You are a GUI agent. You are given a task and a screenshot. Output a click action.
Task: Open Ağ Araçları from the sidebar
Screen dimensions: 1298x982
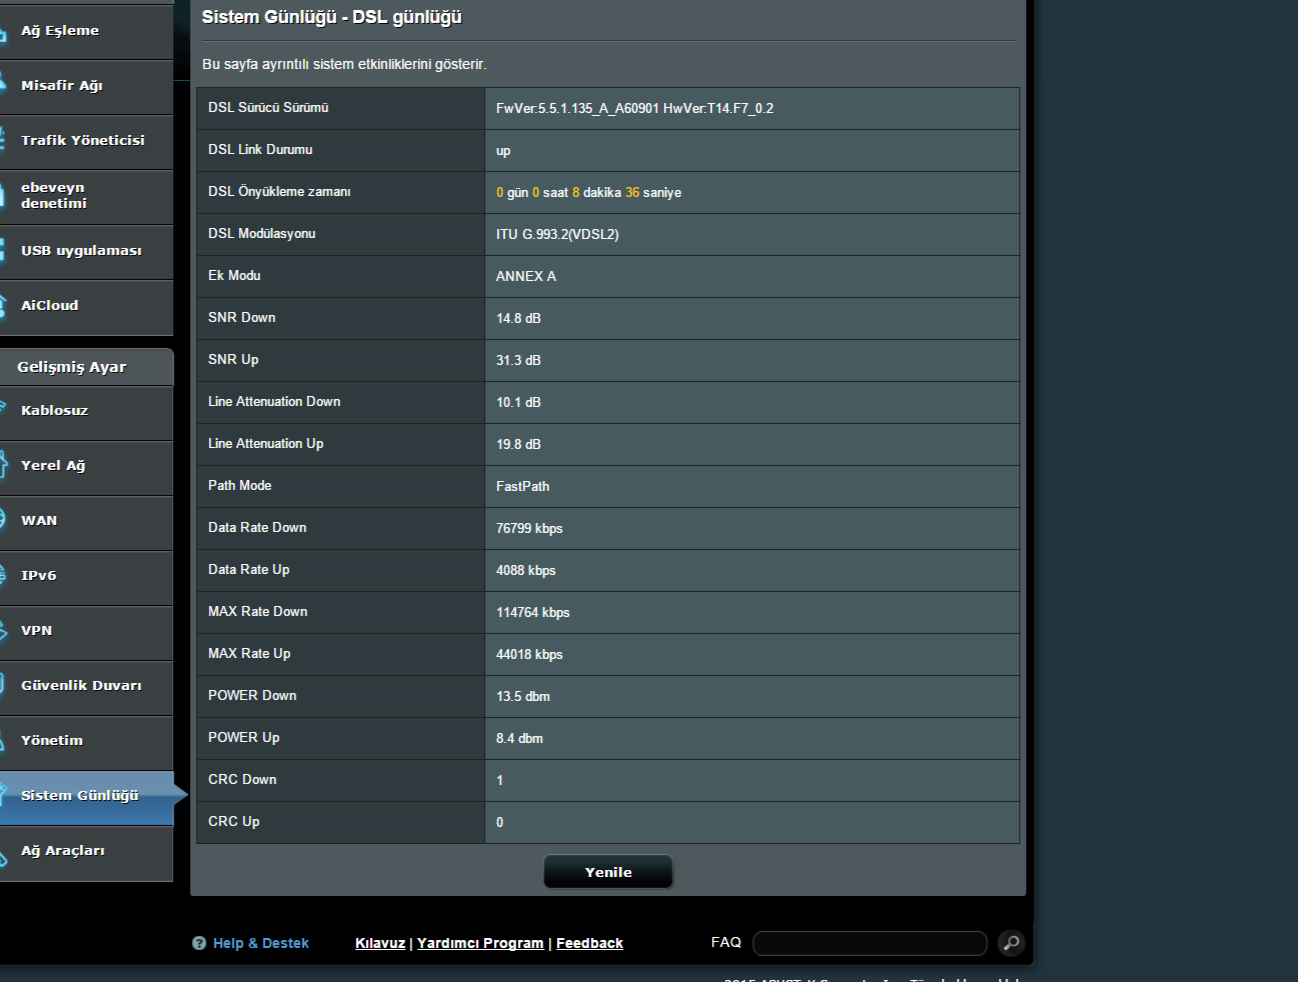pos(63,851)
